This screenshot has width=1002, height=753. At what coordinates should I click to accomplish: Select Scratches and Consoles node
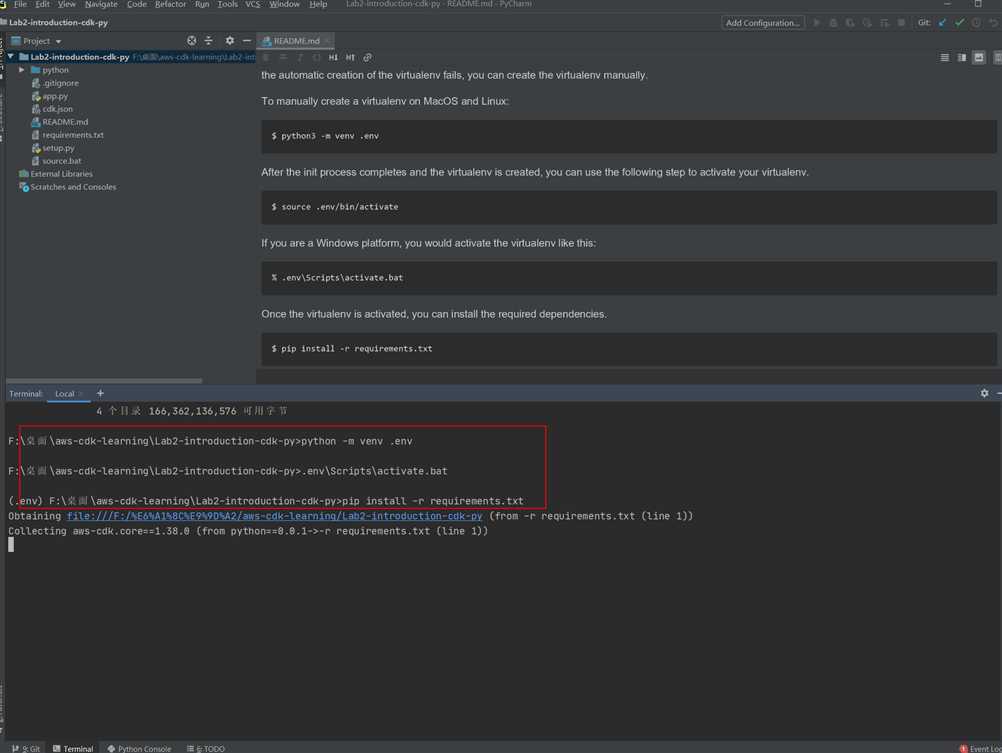tap(73, 187)
